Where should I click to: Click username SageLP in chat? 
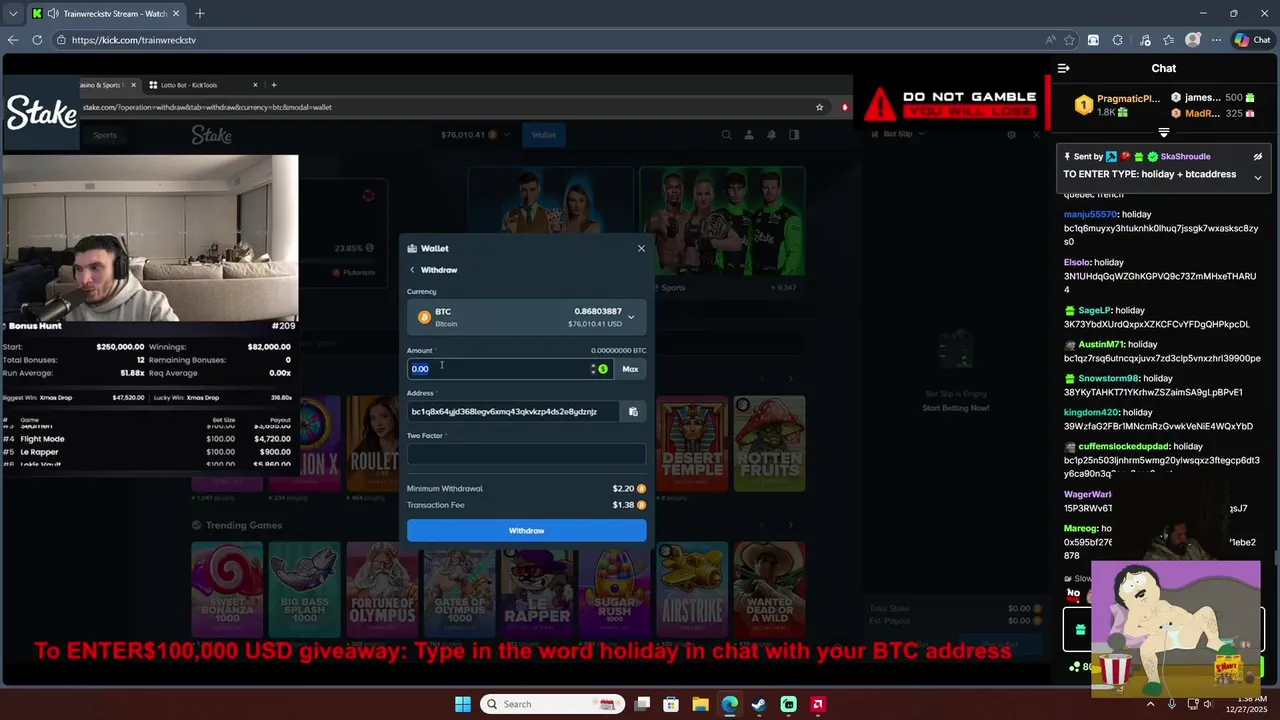tap(1095, 310)
